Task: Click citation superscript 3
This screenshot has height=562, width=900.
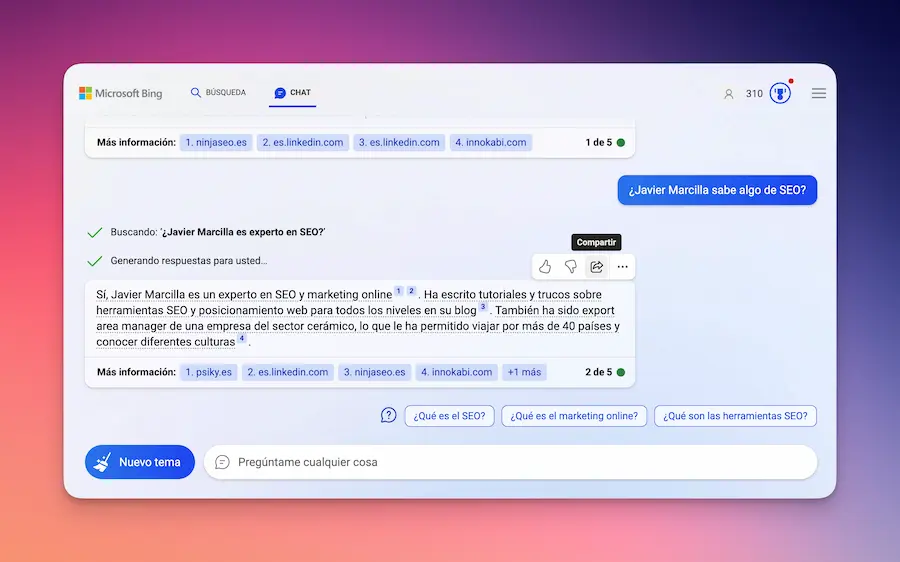Action: coord(483,307)
